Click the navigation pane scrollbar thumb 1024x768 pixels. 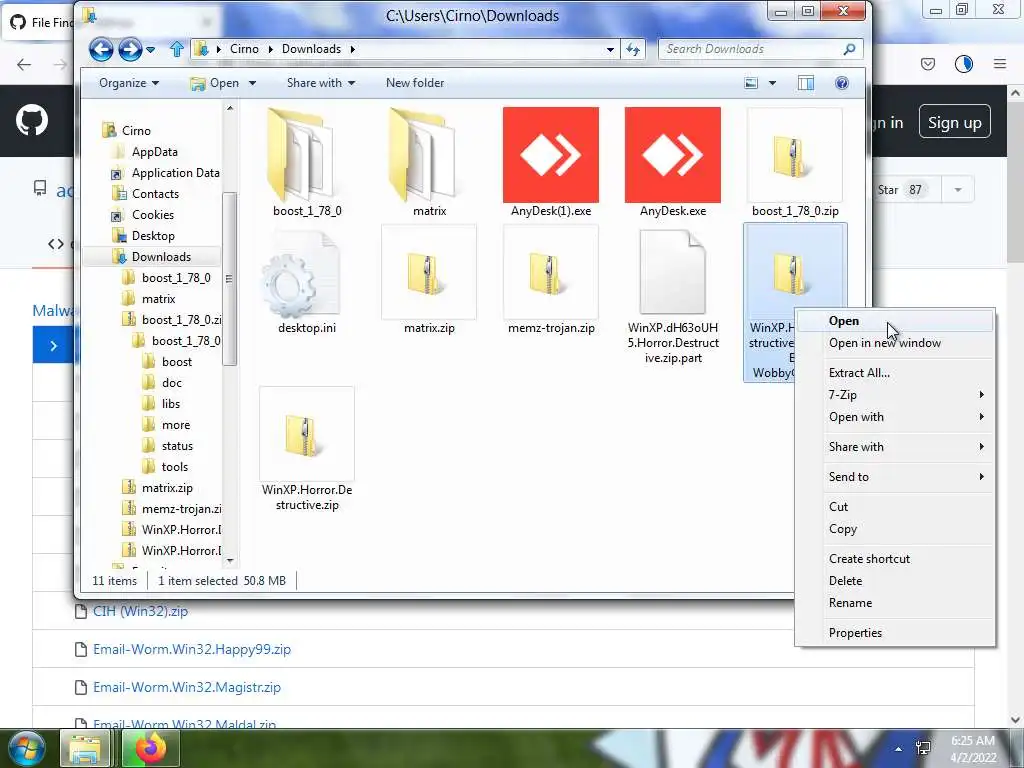click(x=229, y=279)
